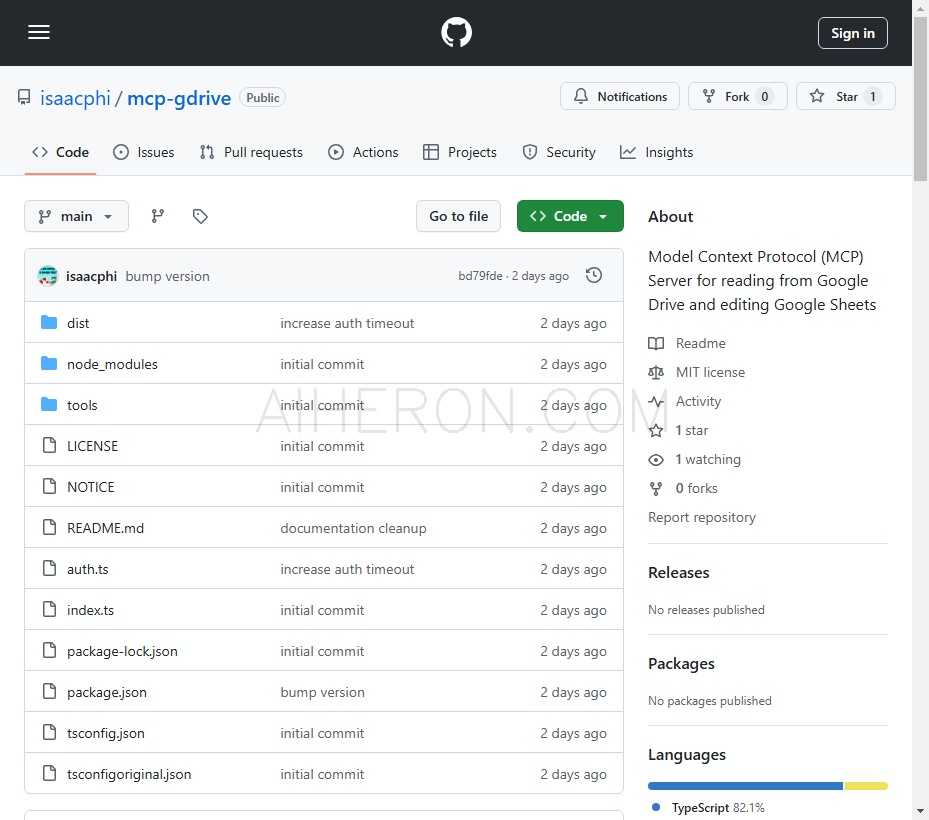This screenshot has height=820, width=929.
Task: View the 0 forks link
Action: (x=696, y=488)
